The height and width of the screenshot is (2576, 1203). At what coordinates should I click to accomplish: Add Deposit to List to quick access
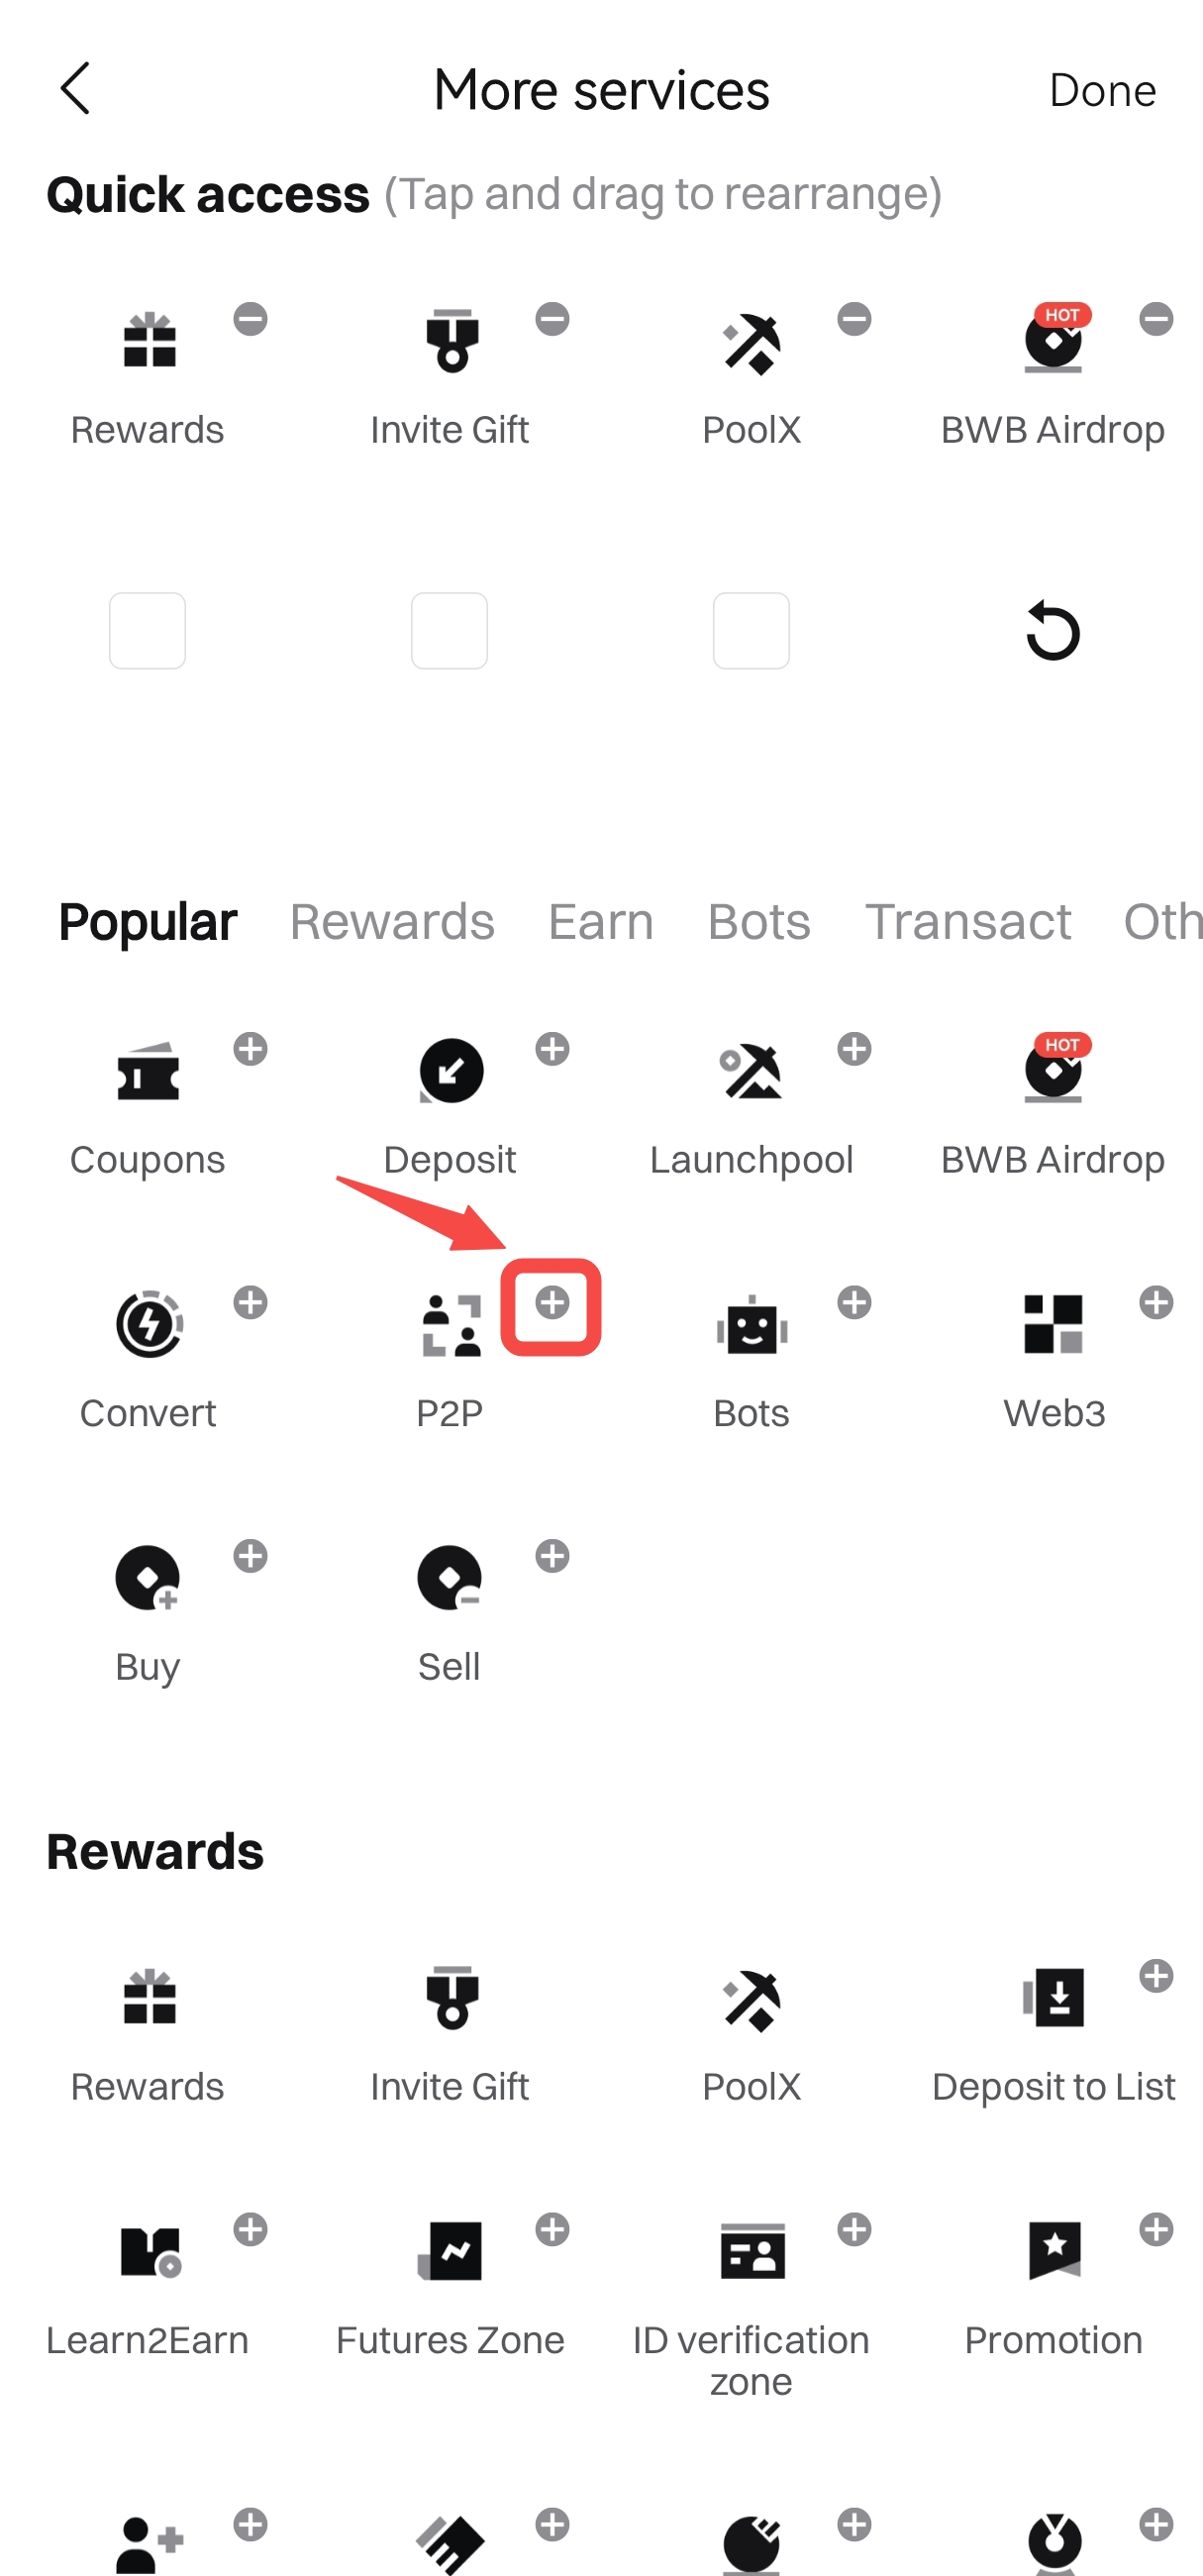point(1156,1976)
